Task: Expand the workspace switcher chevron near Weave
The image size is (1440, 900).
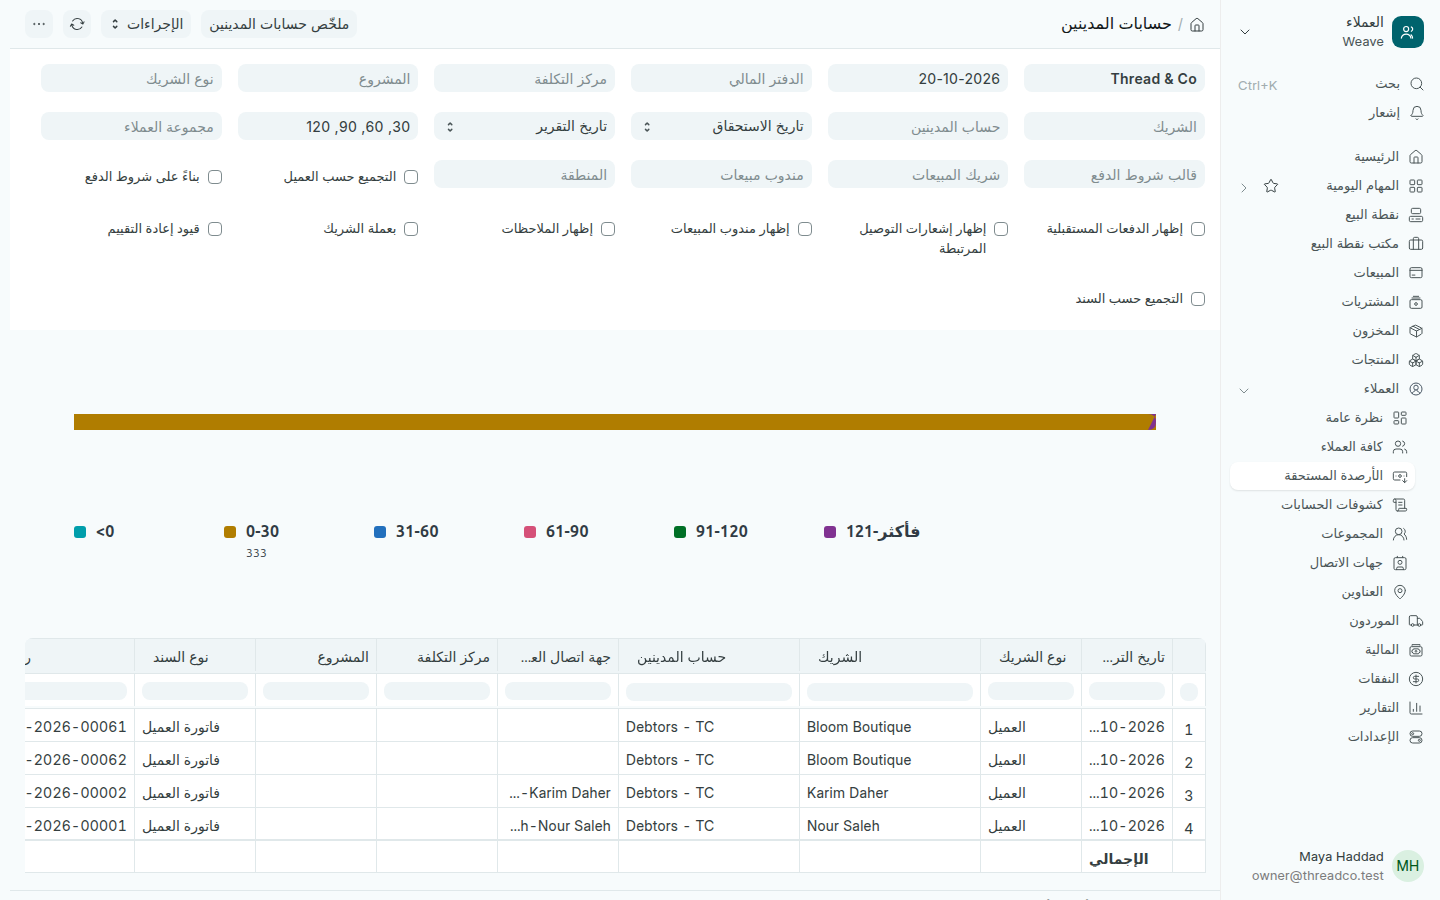Action: pyautogui.click(x=1245, y=32)
